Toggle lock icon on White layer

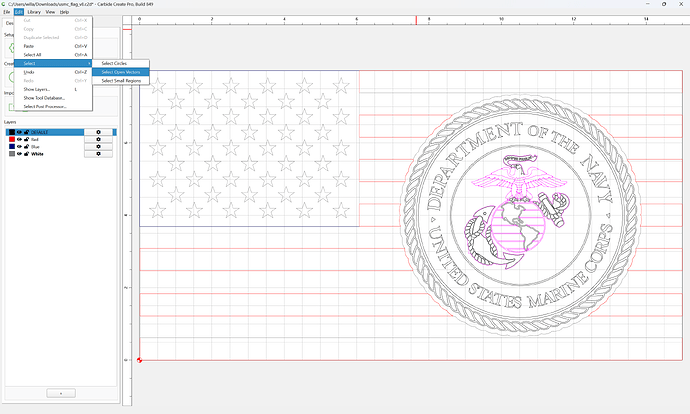pyautogui.click(x=26, y=154)
